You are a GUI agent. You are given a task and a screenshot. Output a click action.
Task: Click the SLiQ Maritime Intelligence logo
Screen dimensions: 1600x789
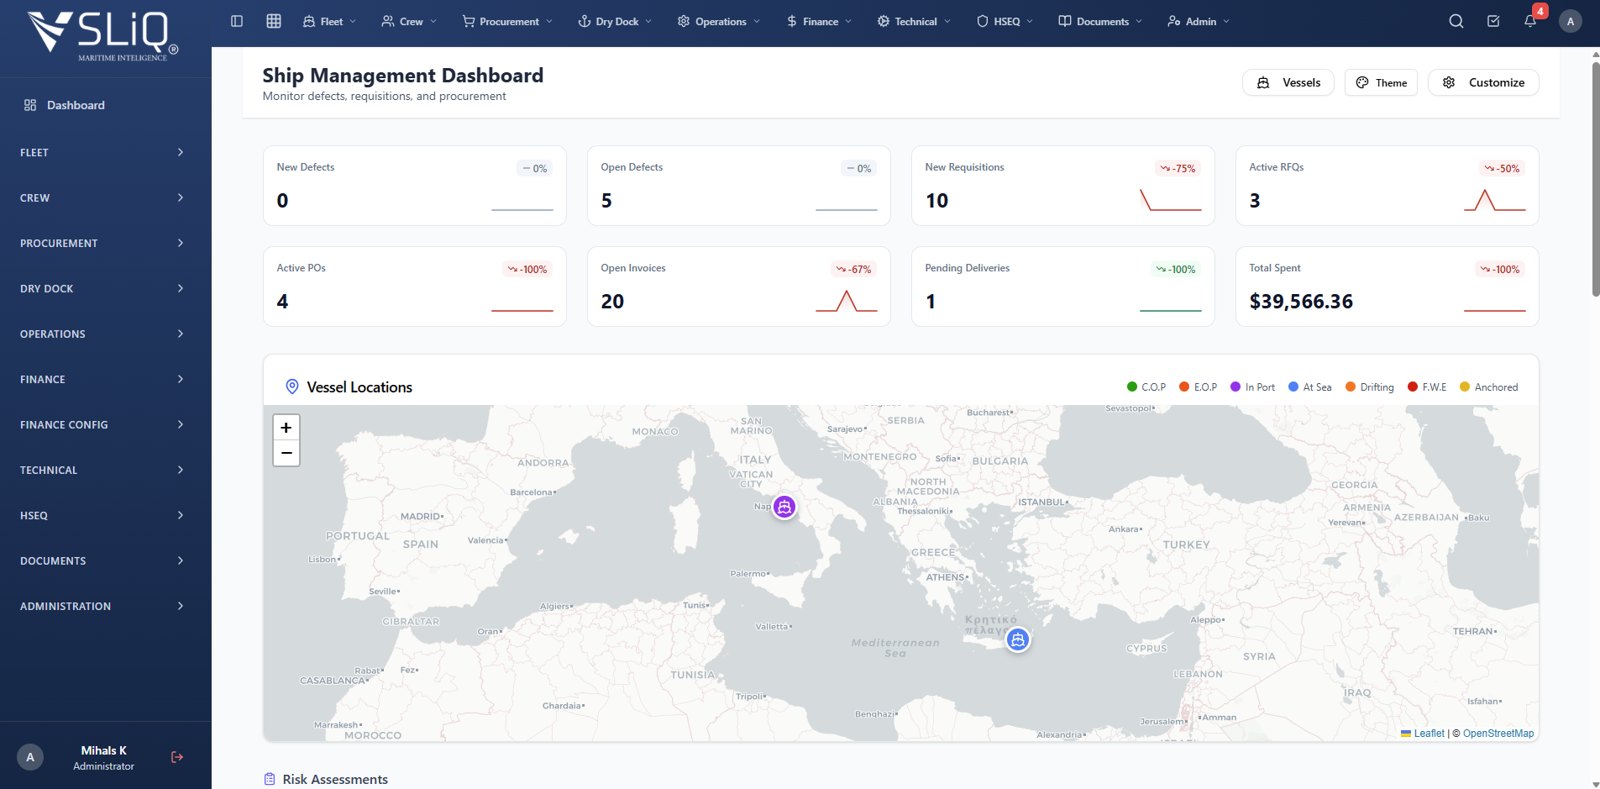[x=103, y=36]
